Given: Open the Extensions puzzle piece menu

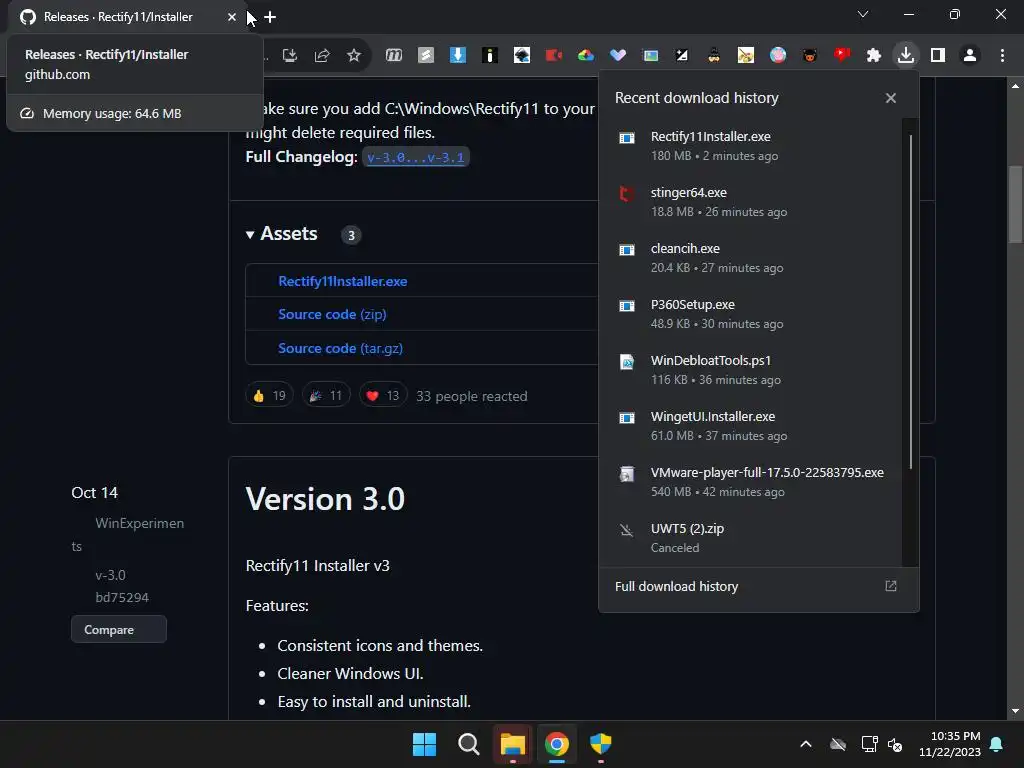Looking at the screenshot, I should coord(874,56).
